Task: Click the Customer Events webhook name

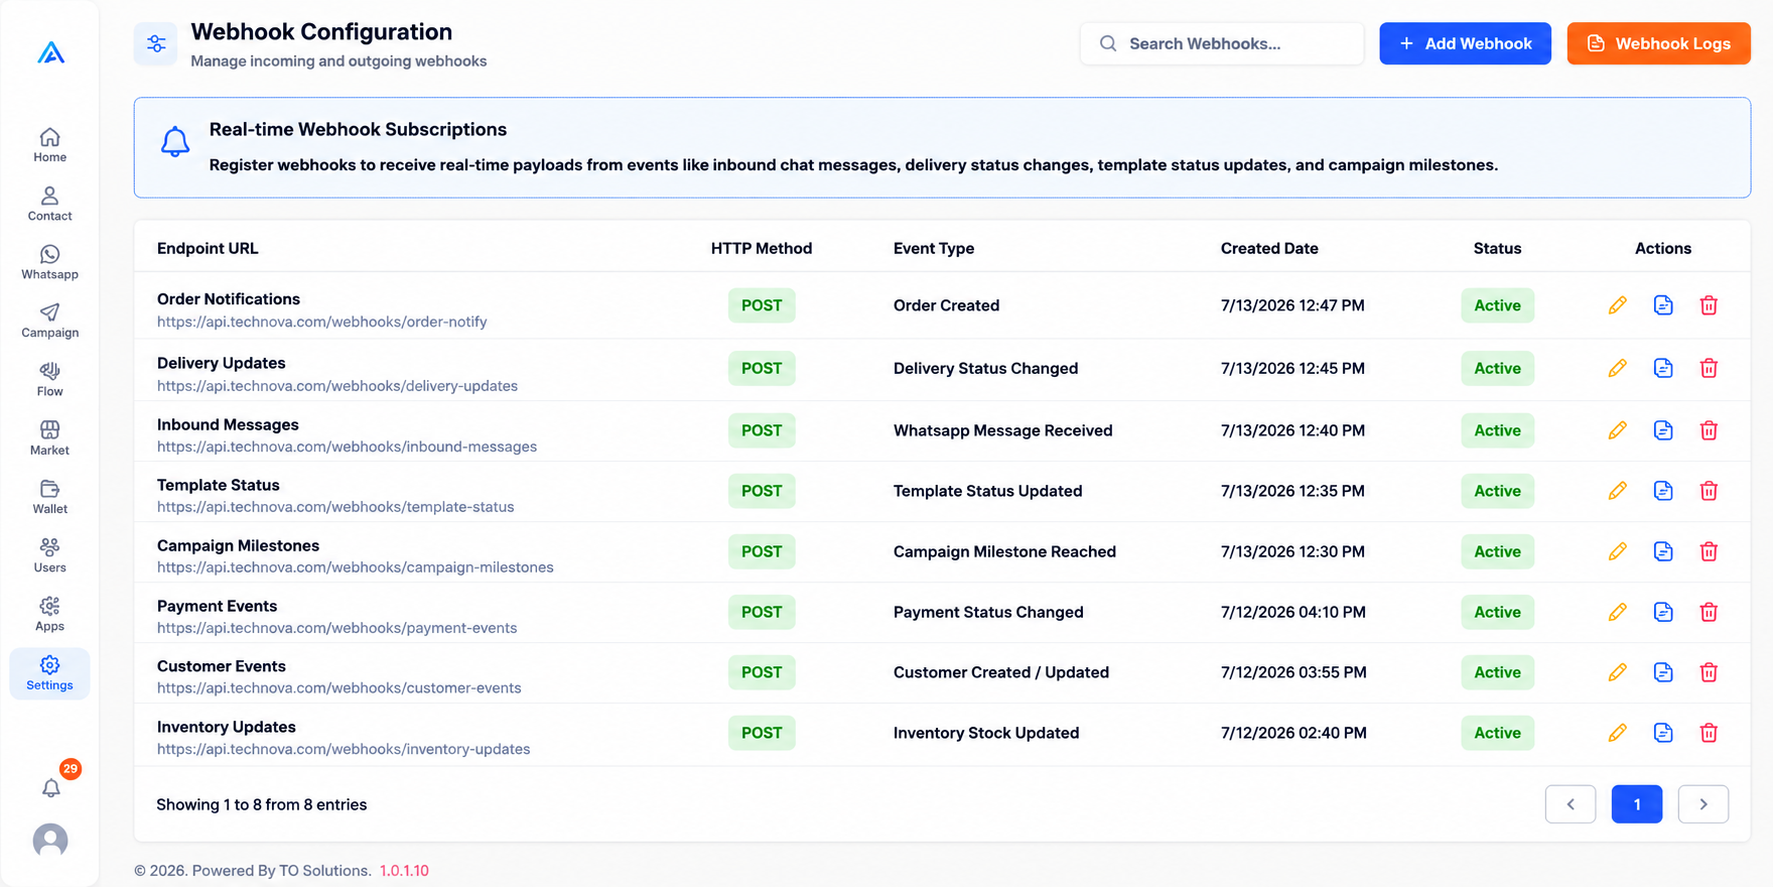Action: (x=221, y=666)
